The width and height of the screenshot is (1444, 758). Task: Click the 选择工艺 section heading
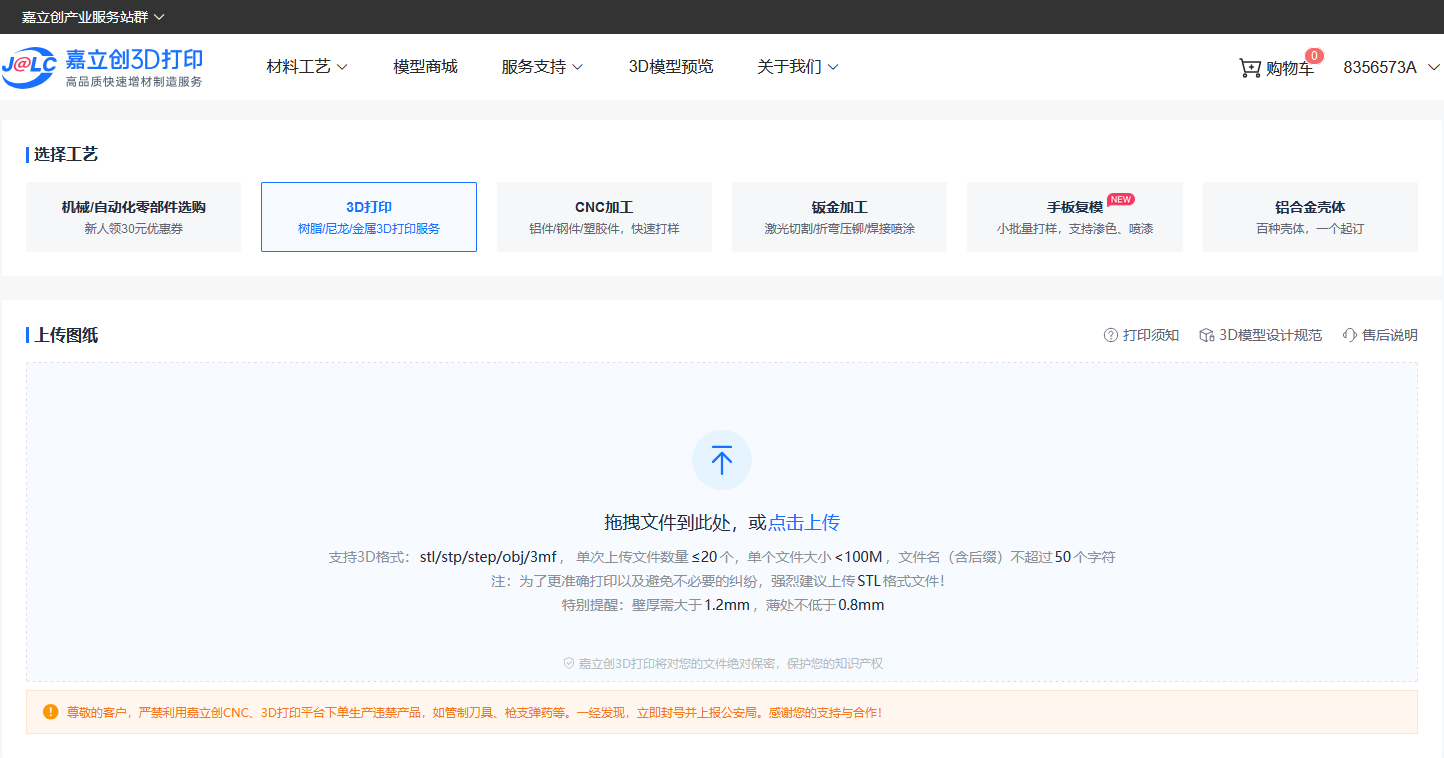[x=66, y=154]
